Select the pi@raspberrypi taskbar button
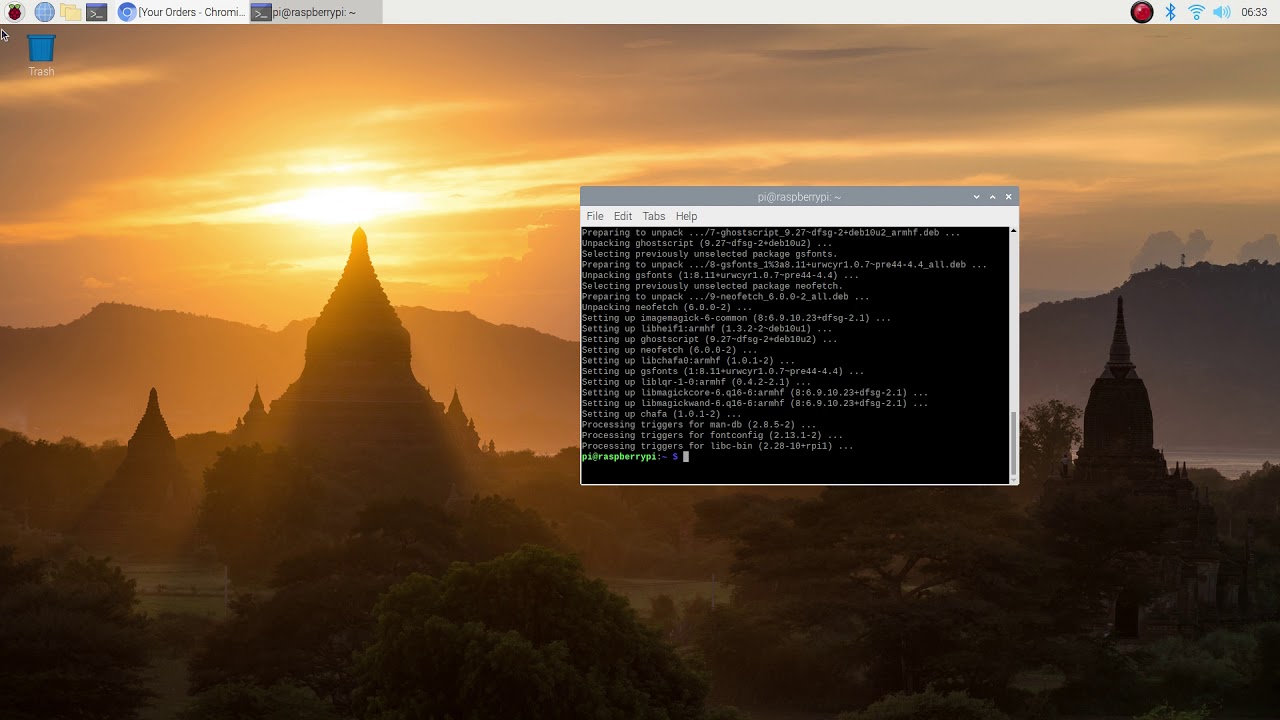Image resolution: width=1280 pixels, height=720 pixels. 315,12
